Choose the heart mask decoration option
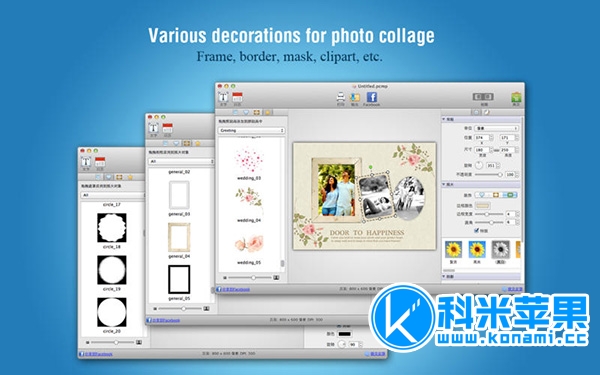600x375 pixels. point(482,195)
